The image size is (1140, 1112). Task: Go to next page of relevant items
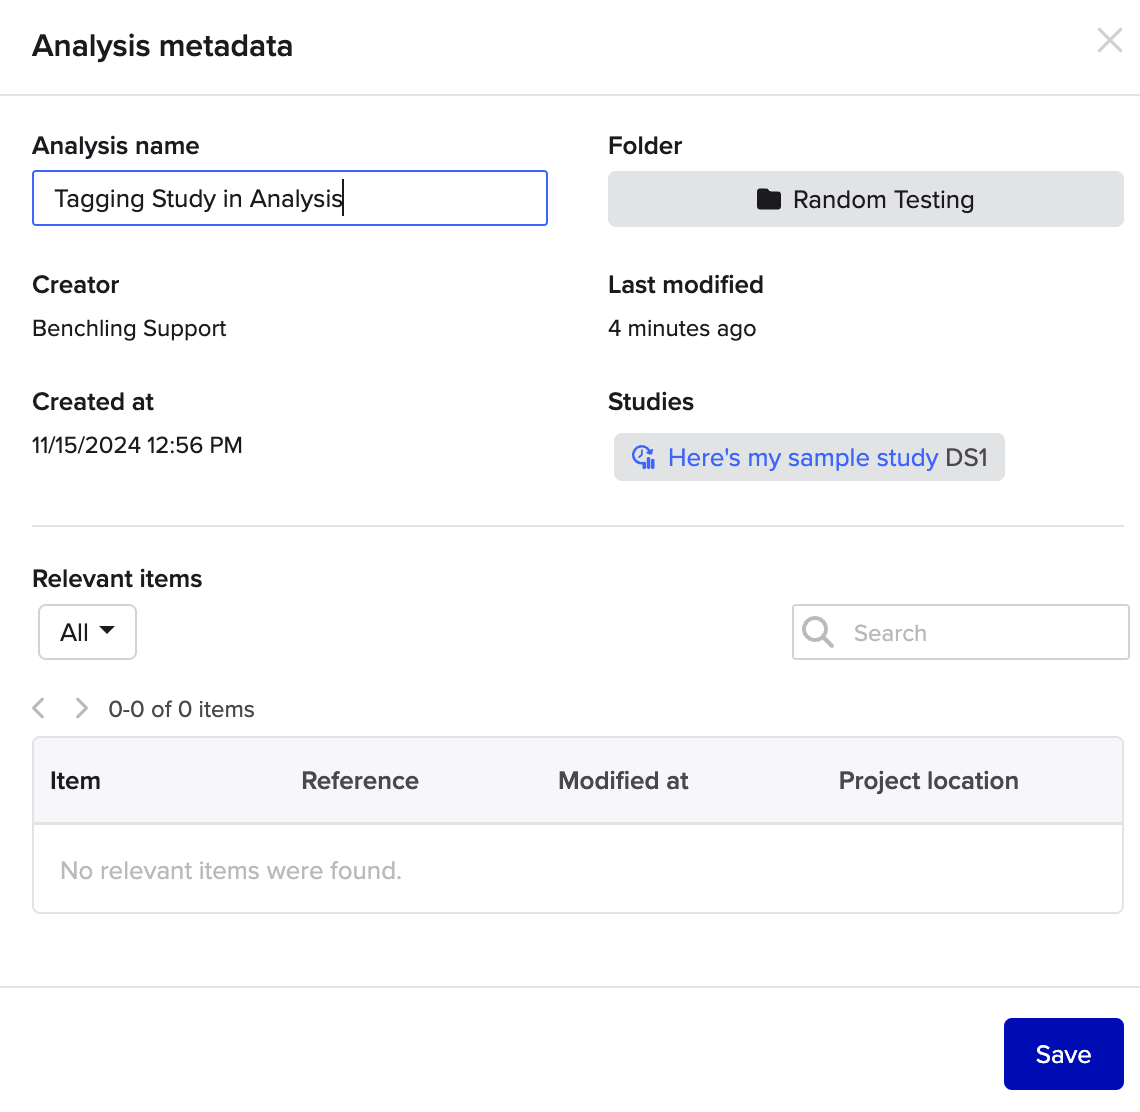click(x=82, y=709)
